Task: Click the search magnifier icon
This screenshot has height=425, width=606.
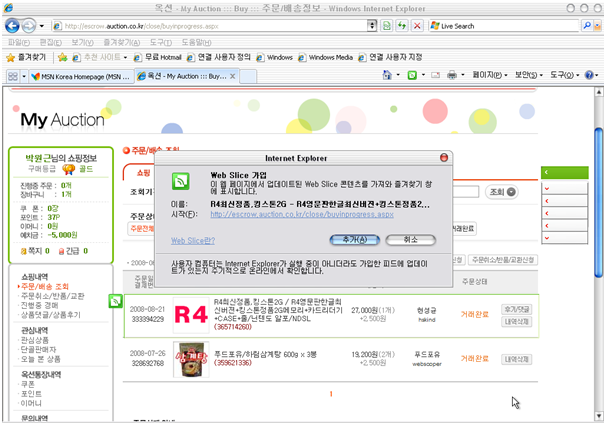Action: [587, 26]
